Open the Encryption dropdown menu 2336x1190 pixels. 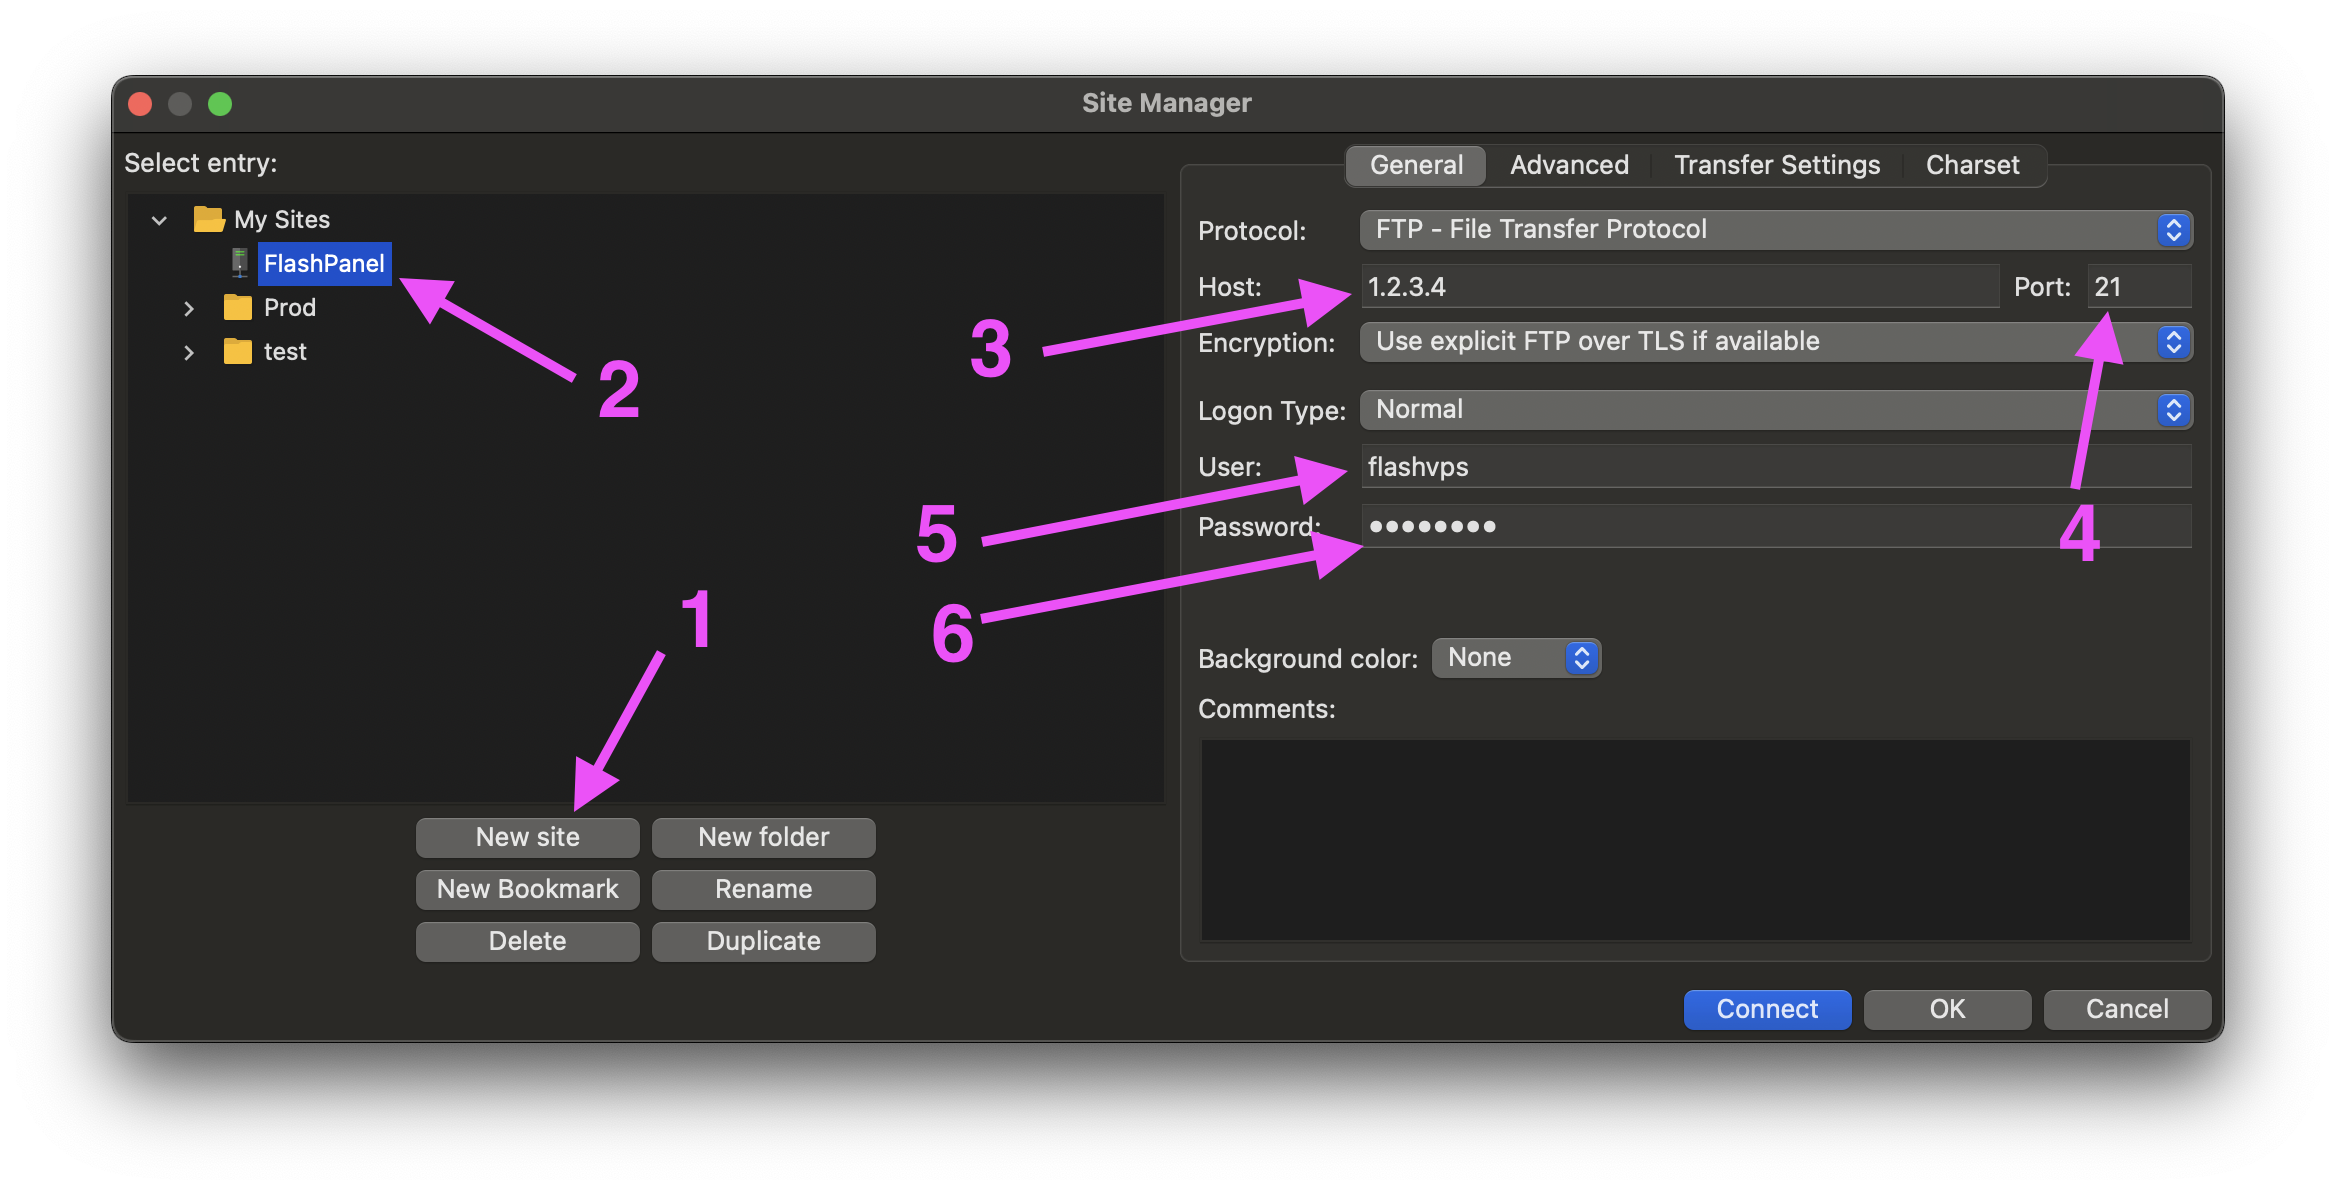pyautogui.click(x=1775, y=342)
